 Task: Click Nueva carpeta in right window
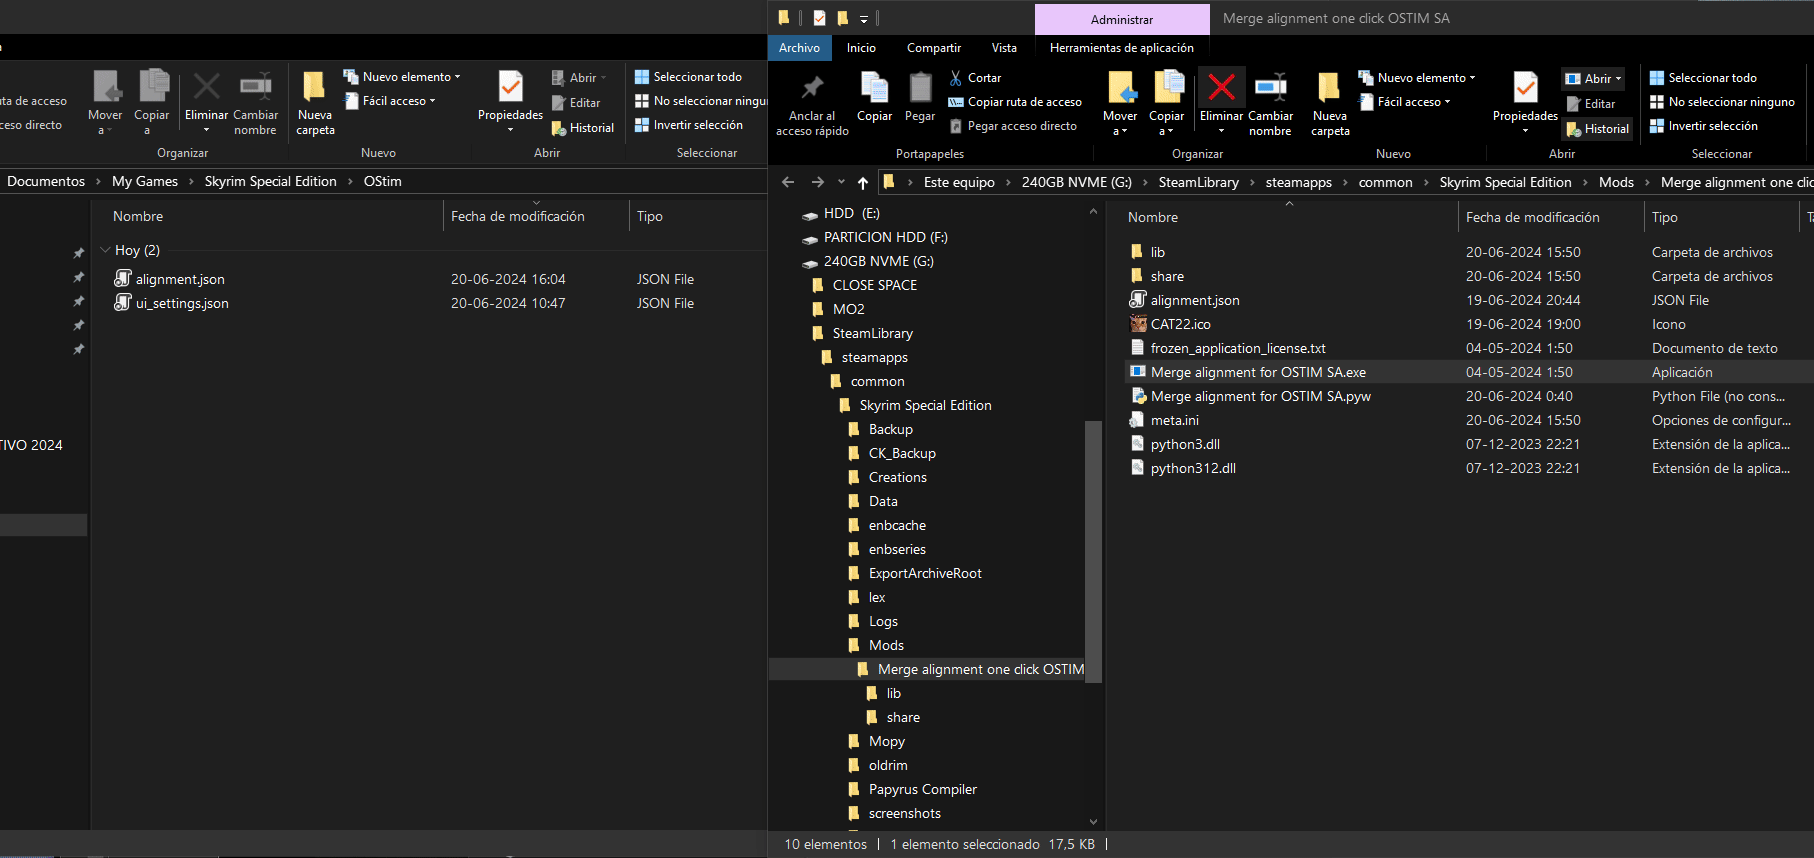[1330, 104]
